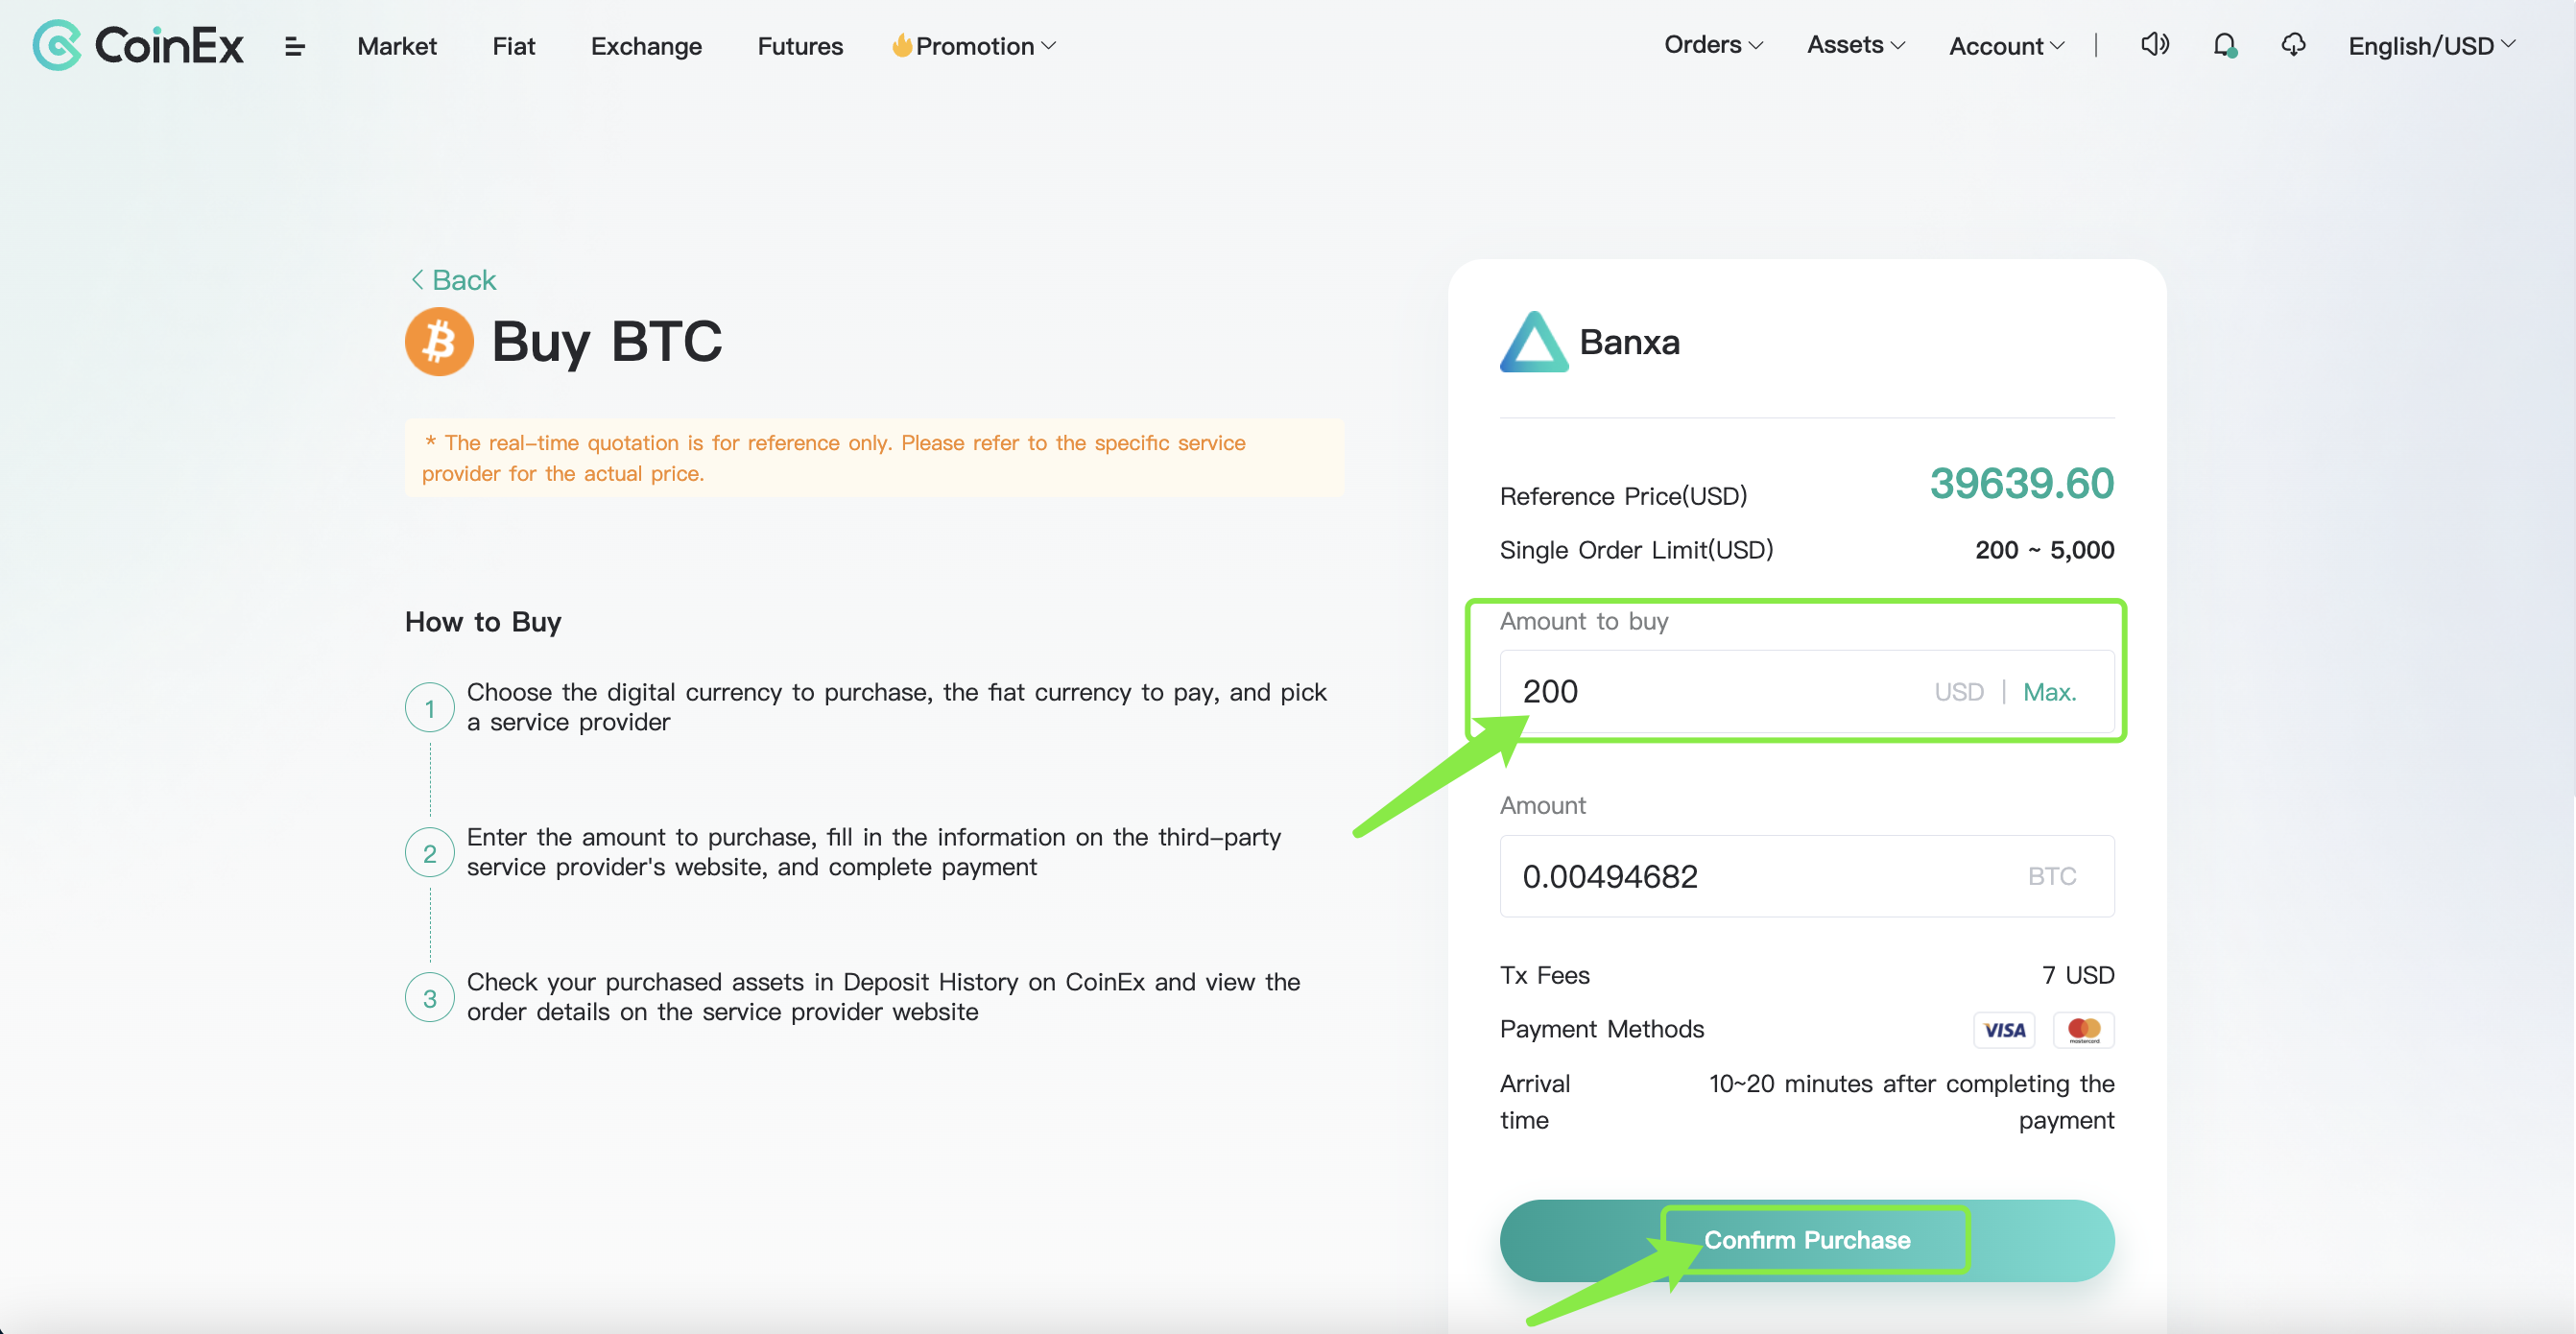Screen dimensions: 2576x1334
Task: Go Back to previous page
Action: click(454, 280)
